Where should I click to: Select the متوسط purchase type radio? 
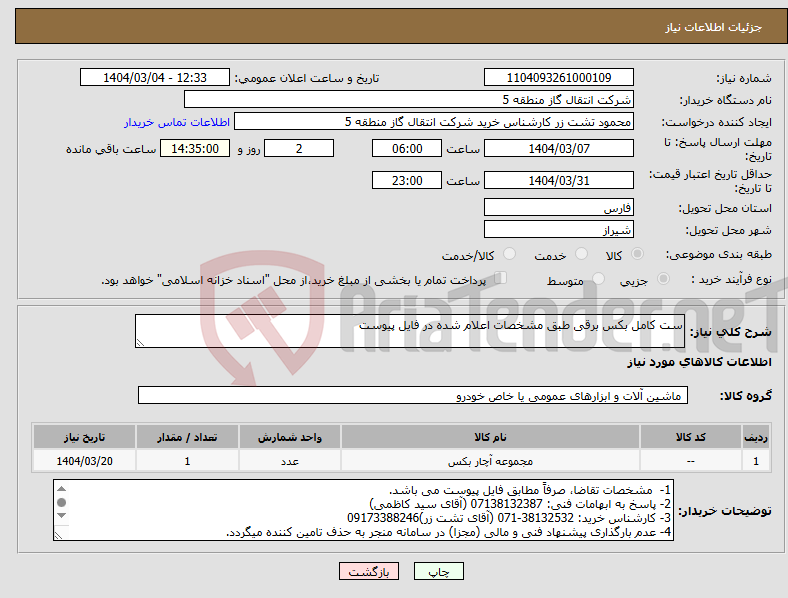(598, 278)
